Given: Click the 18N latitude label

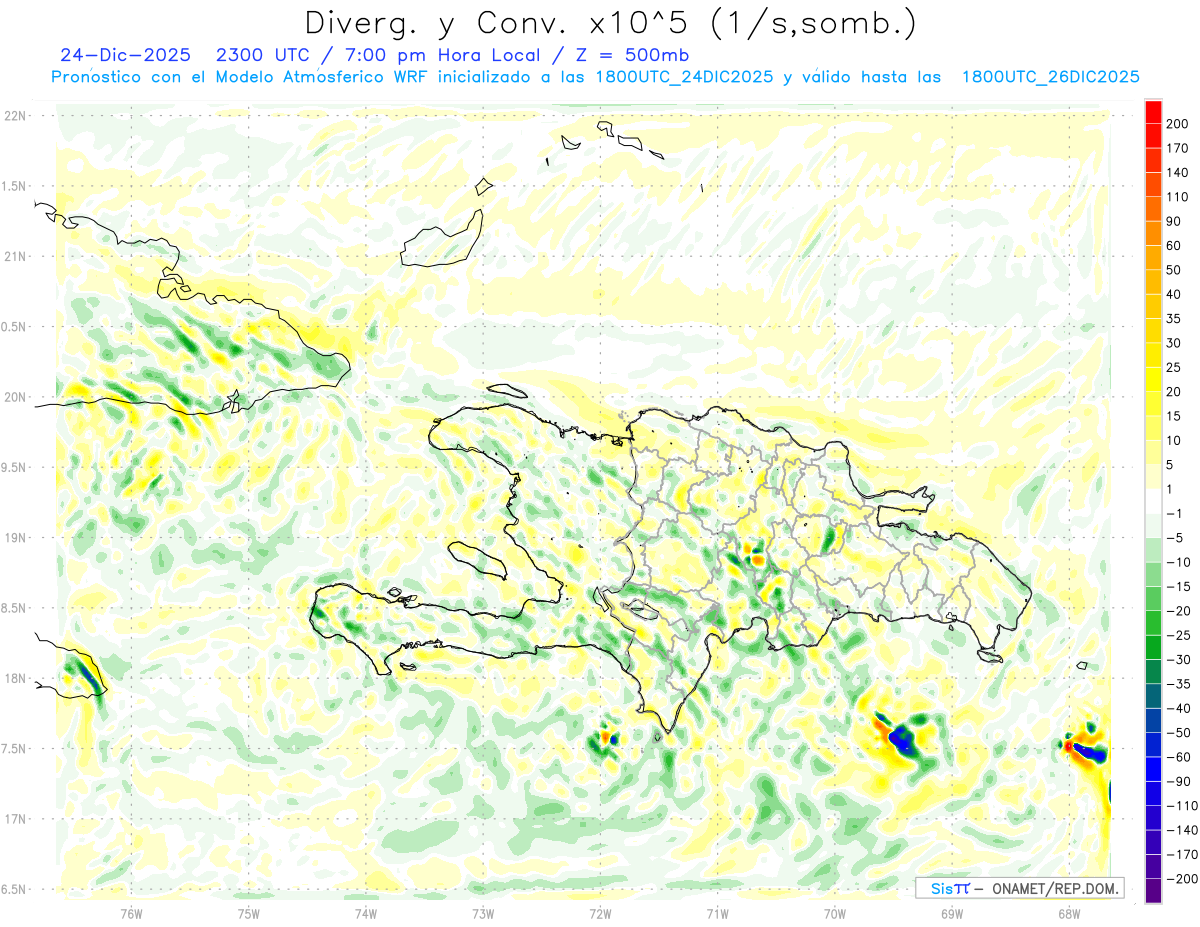Looking at the screenshot, I should [x=15, y=678].
